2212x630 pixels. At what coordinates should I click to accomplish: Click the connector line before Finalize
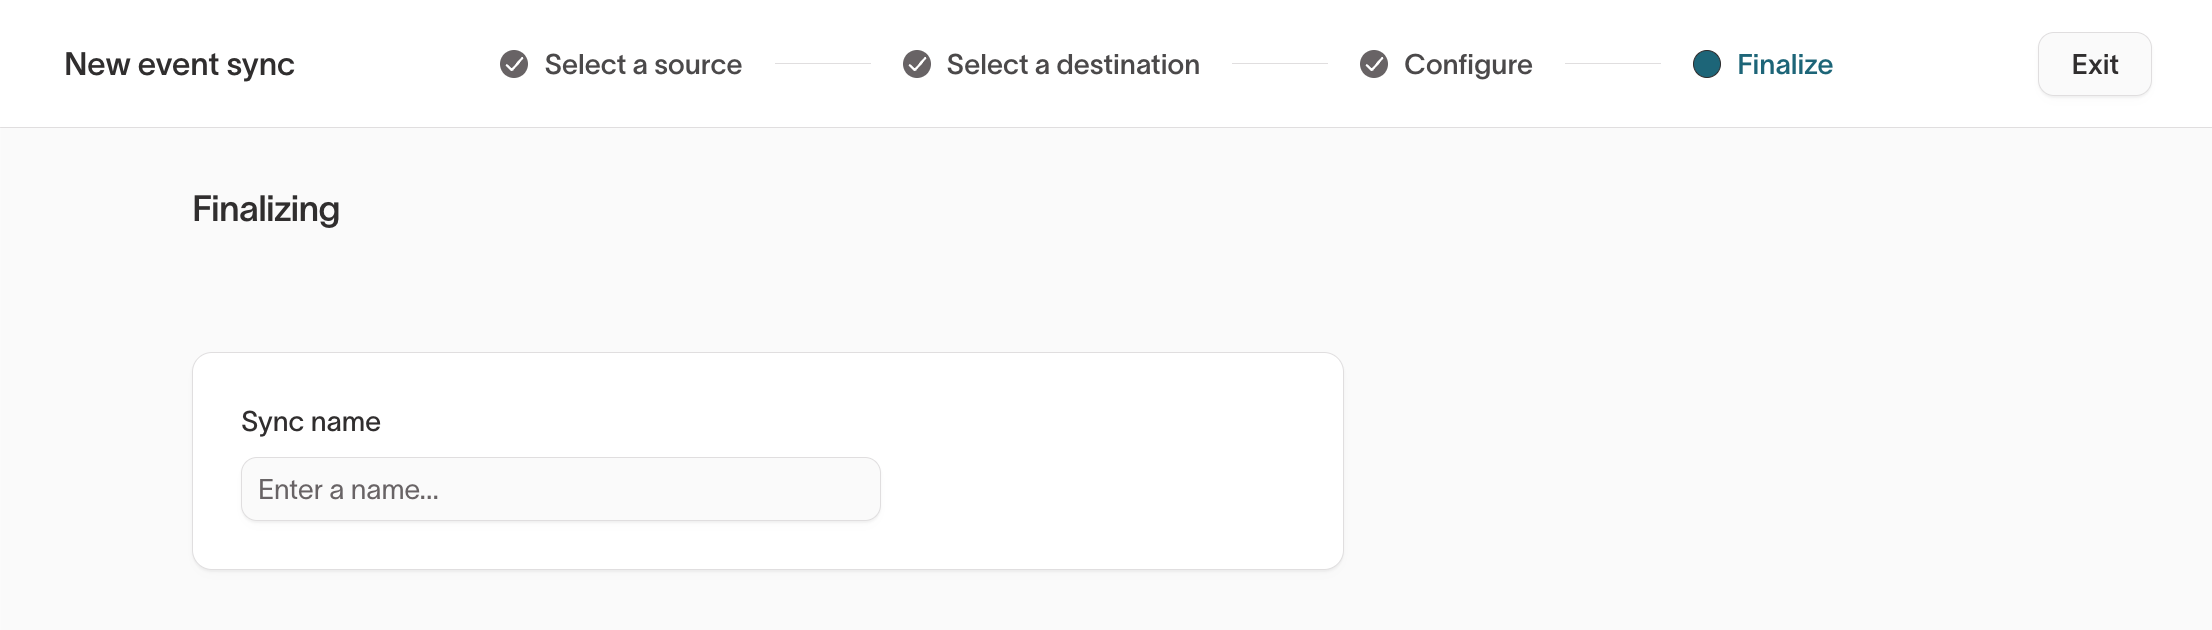click(x=1612, y=64)
